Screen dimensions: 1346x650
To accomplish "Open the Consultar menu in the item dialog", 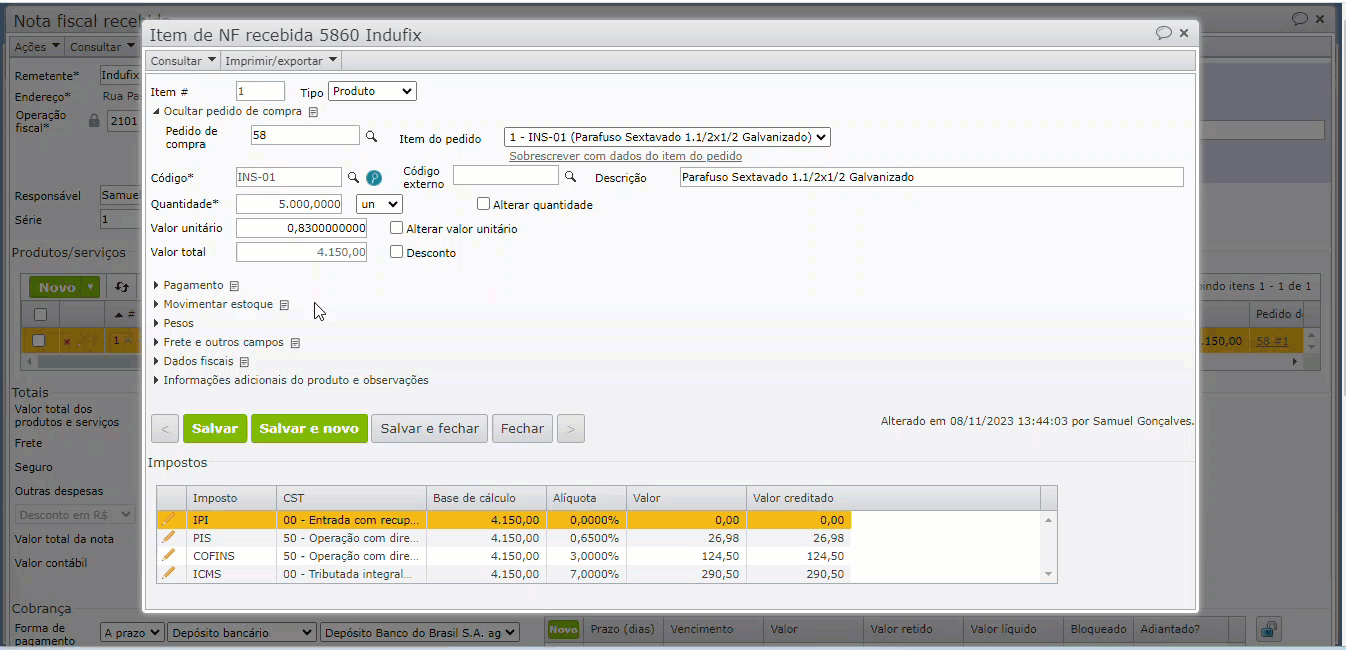I will [183, 61].
